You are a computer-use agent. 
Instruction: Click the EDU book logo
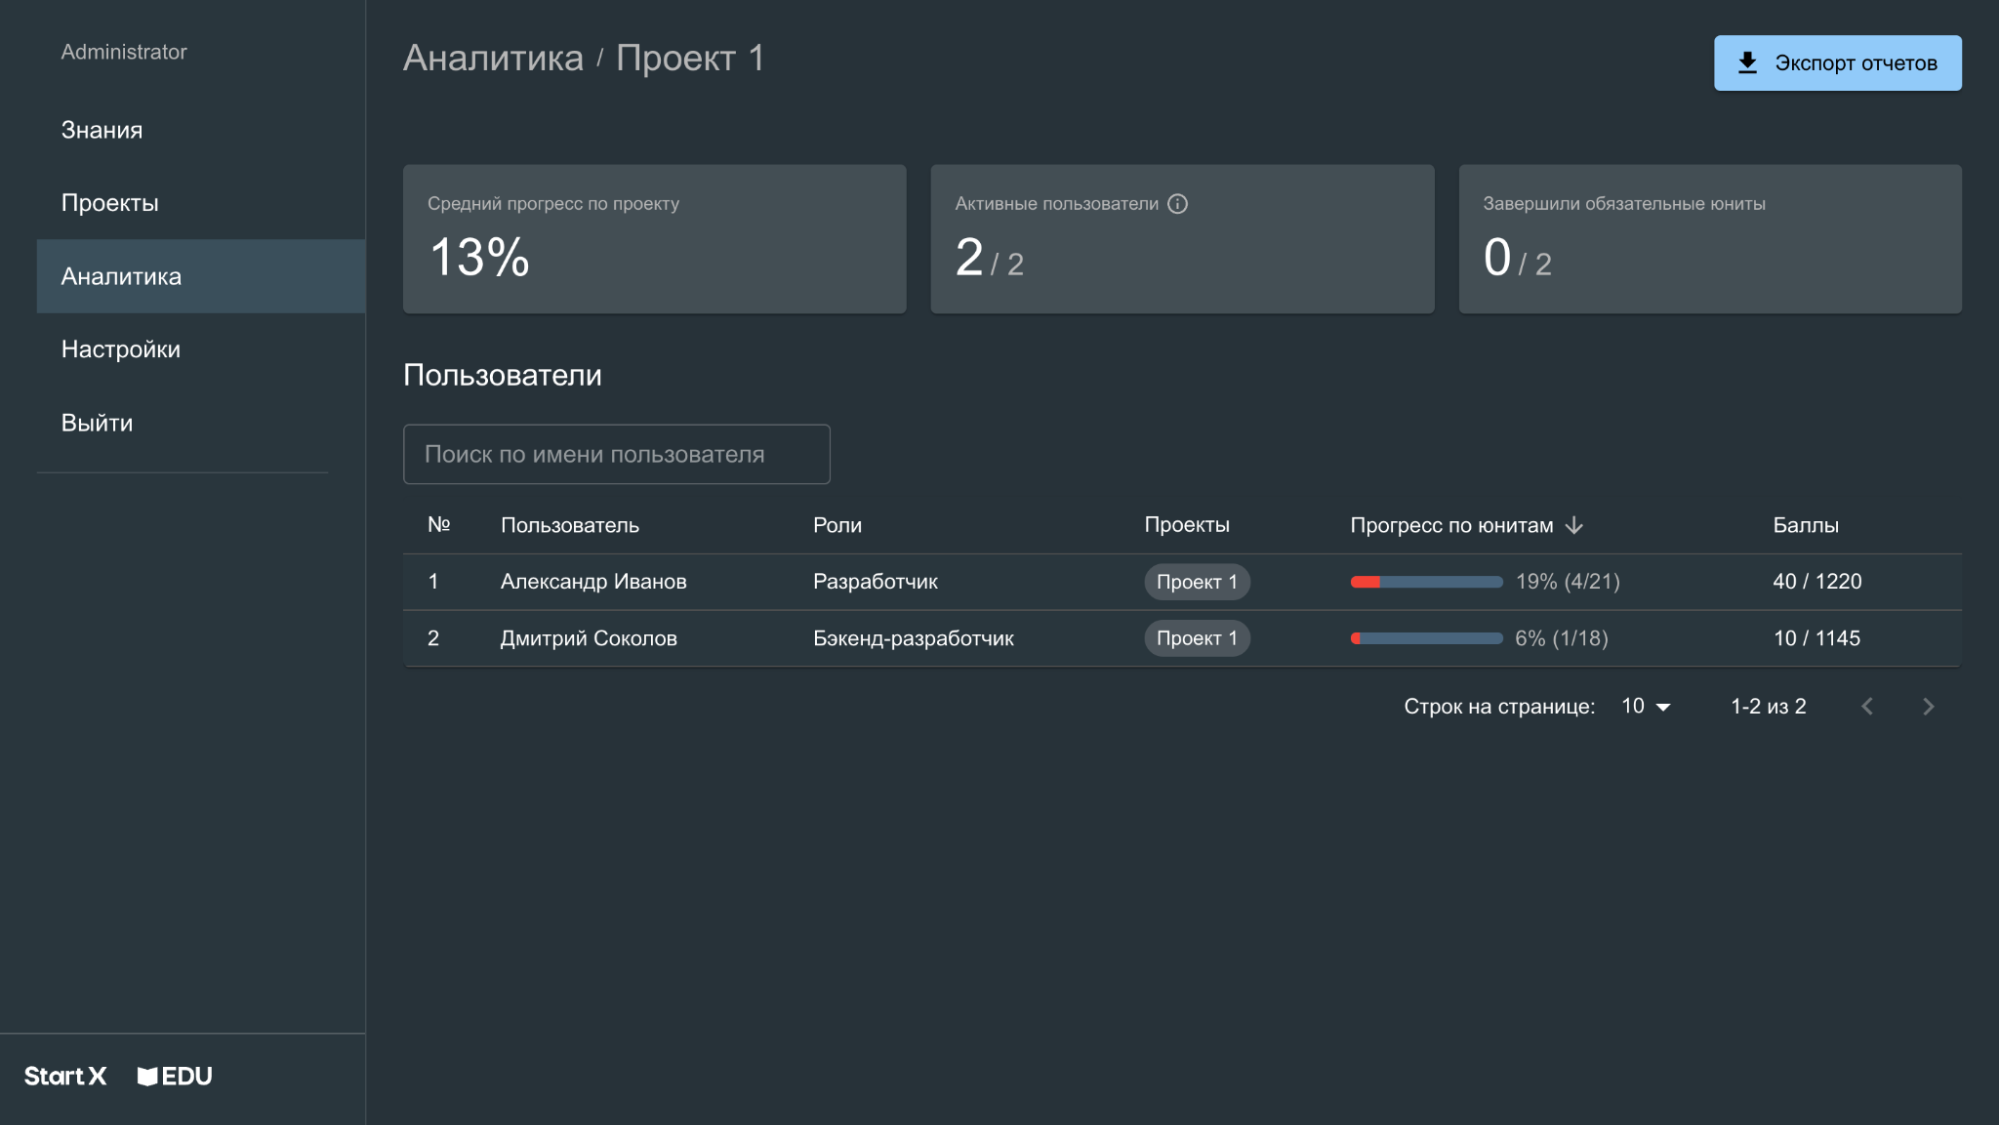pos(174,1076)
